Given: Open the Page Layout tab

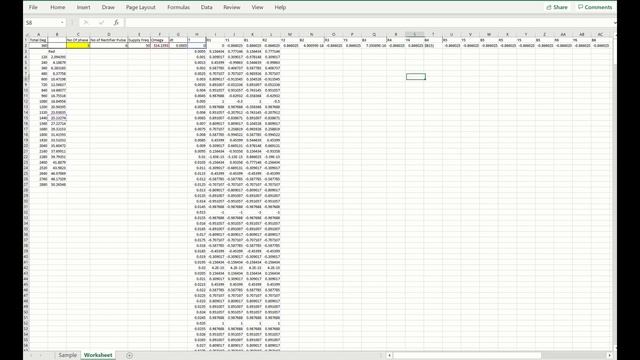Looking at the screenshot, I should 140,7.
